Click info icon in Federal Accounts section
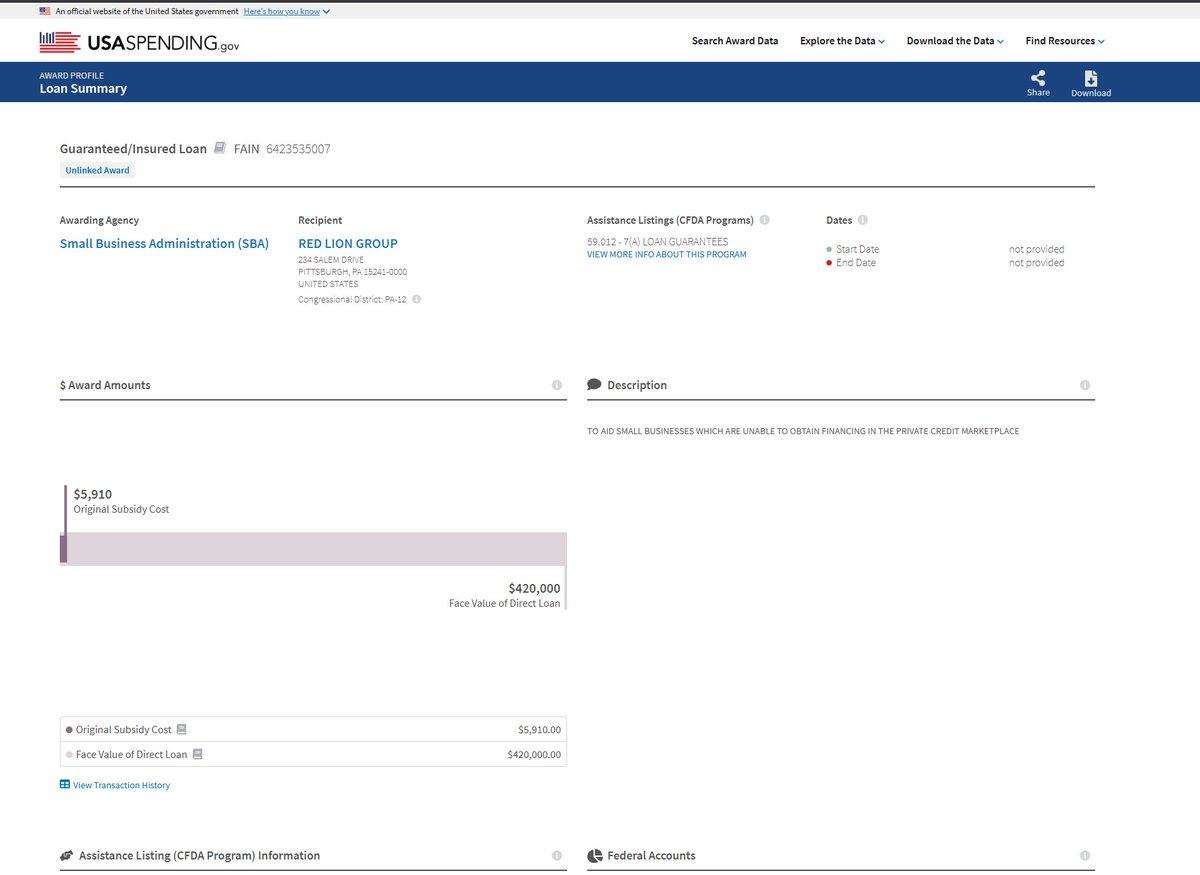 click(x=1085, y=856)
